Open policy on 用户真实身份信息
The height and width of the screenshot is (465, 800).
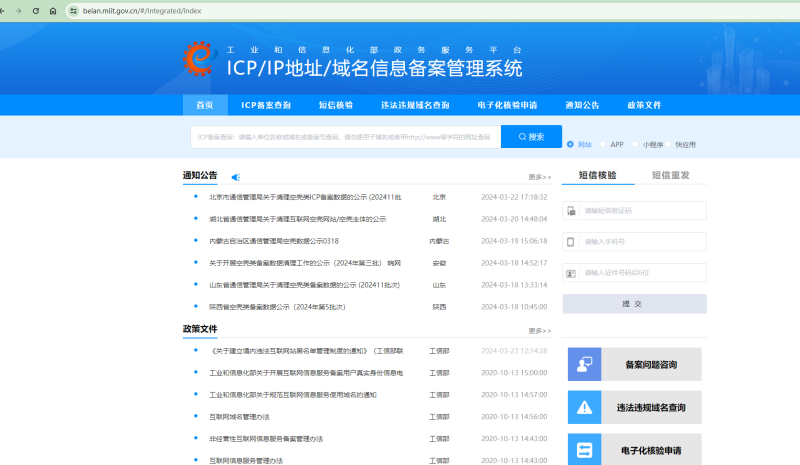[306, 373]
